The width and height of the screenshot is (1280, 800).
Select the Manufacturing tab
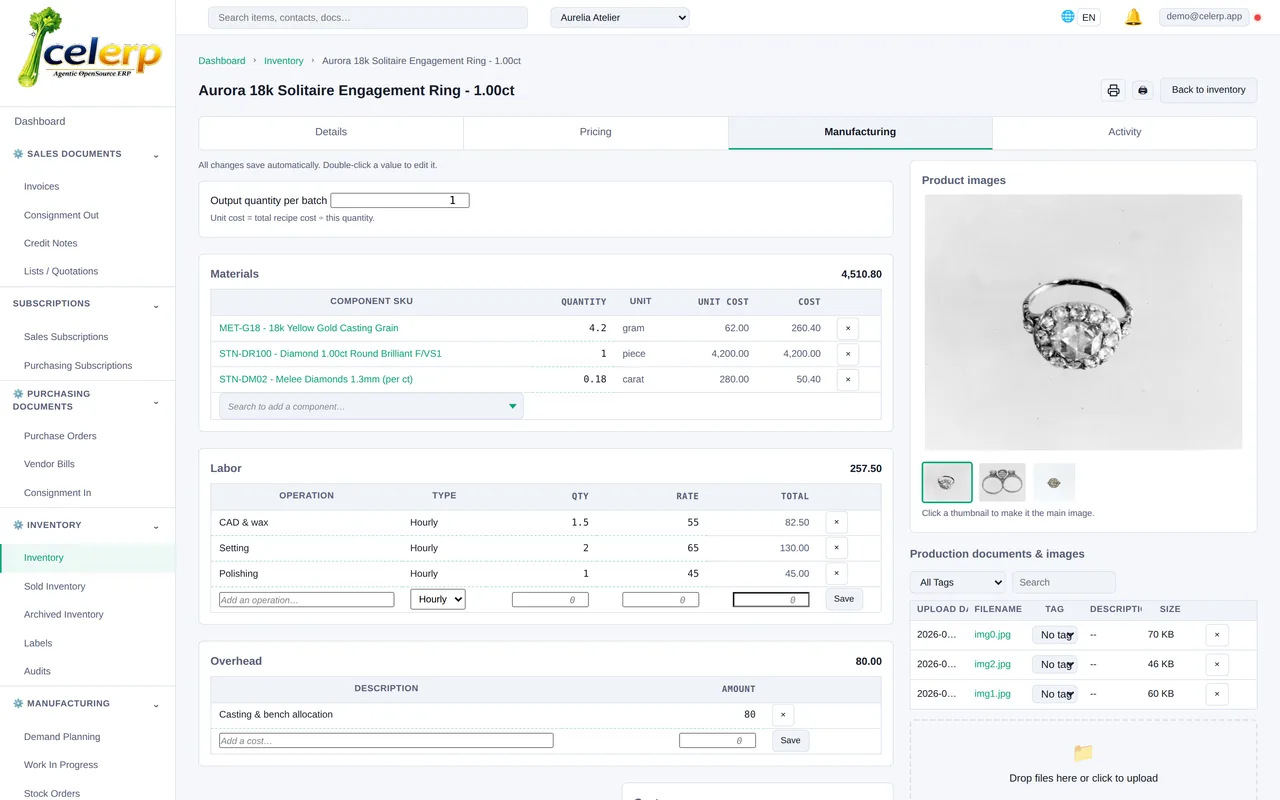point(860,132)
